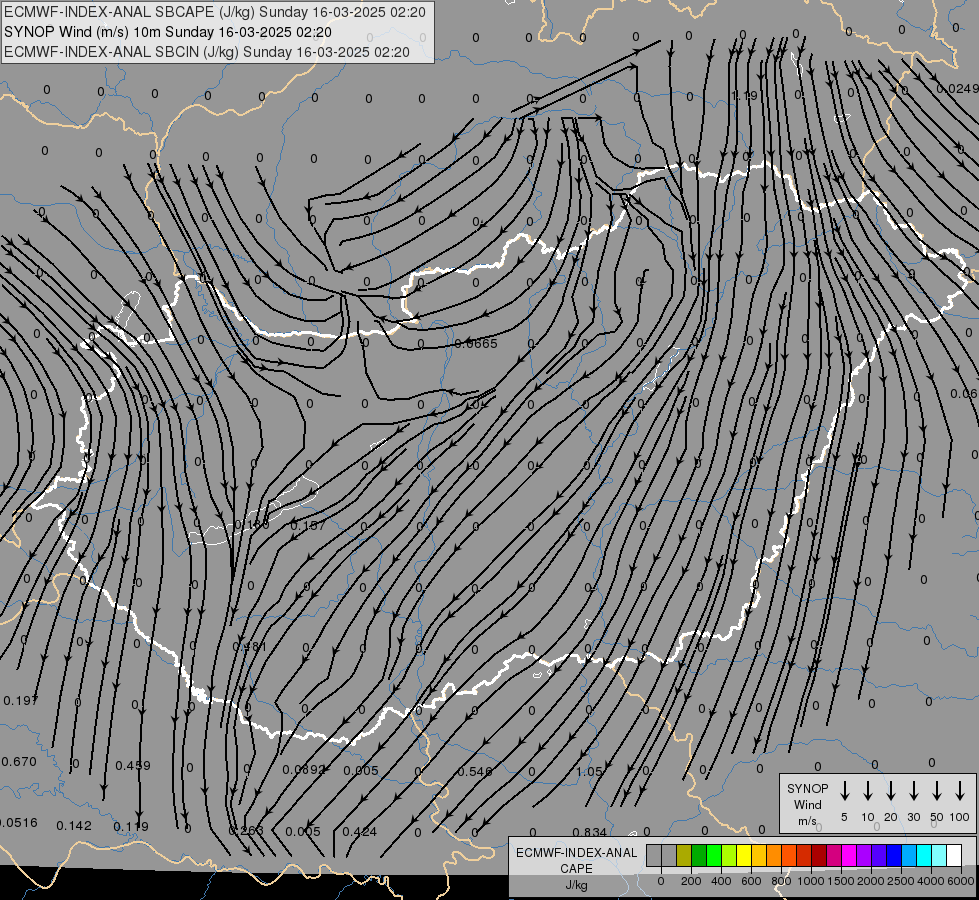This screenshot has width=979, height=900.
Task: Select the map value 1.05
Action: (589, 771)
